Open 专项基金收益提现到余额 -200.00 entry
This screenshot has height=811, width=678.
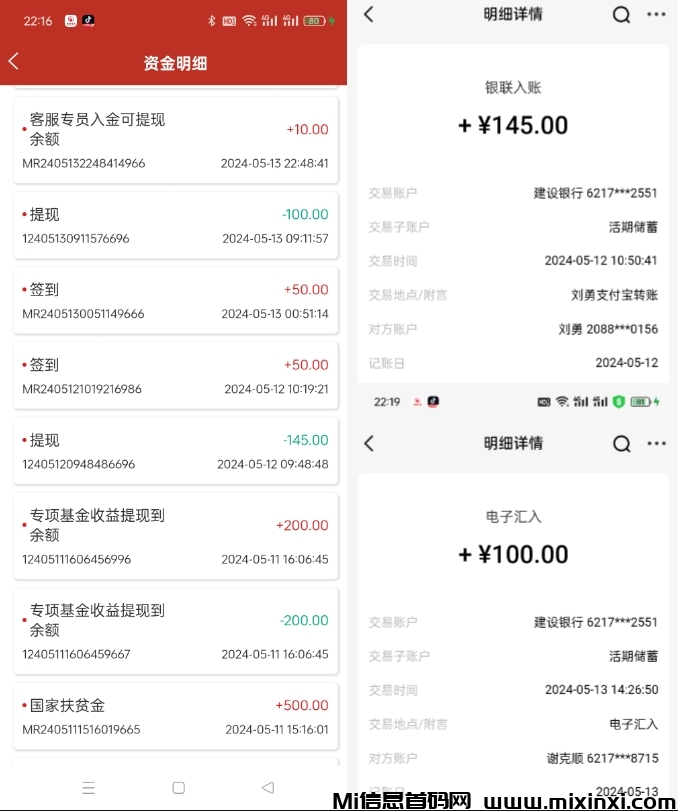[x=175, y=630]
